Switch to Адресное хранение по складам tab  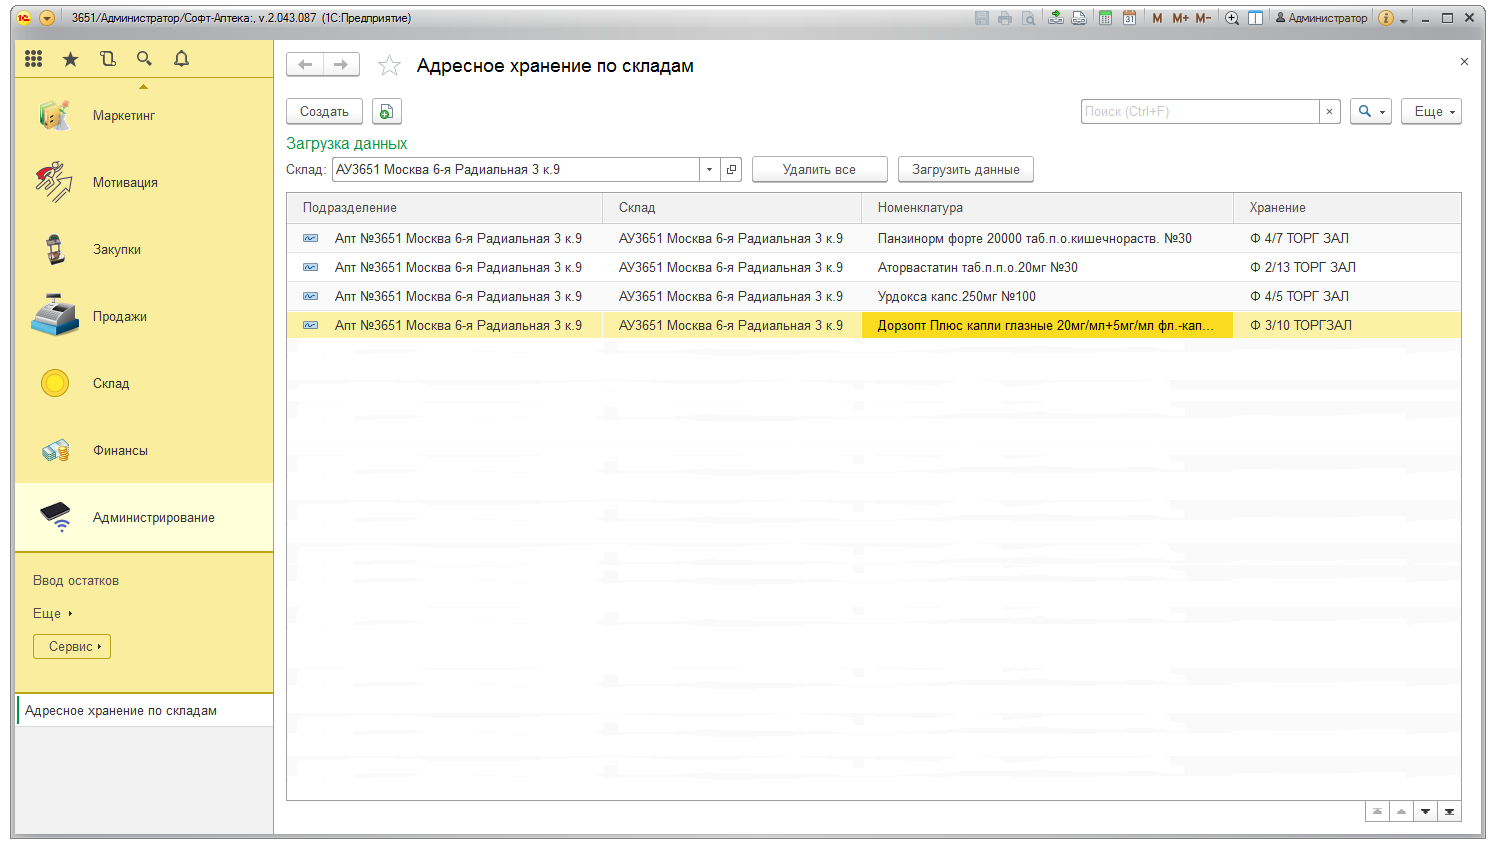(x=121, y=711)
